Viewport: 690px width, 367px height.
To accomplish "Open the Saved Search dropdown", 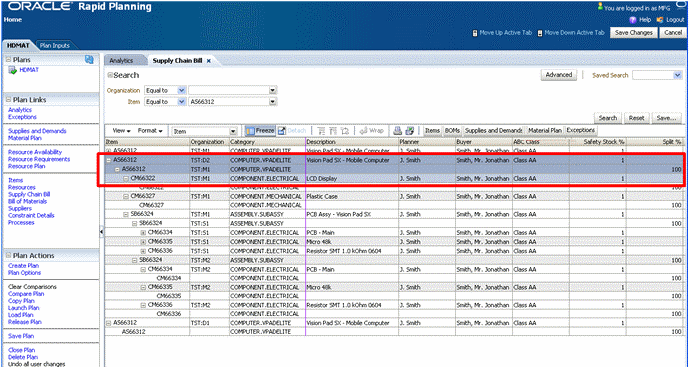I will point(677,75).
